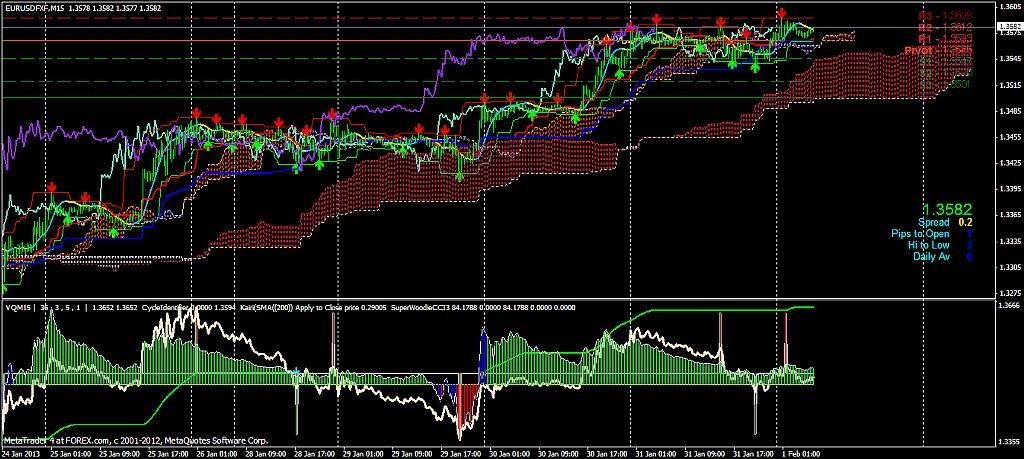The image size is (1024, 459).
Task: Select the Pips to Open label
Action: pyautogui.click(x=921, y=234)
